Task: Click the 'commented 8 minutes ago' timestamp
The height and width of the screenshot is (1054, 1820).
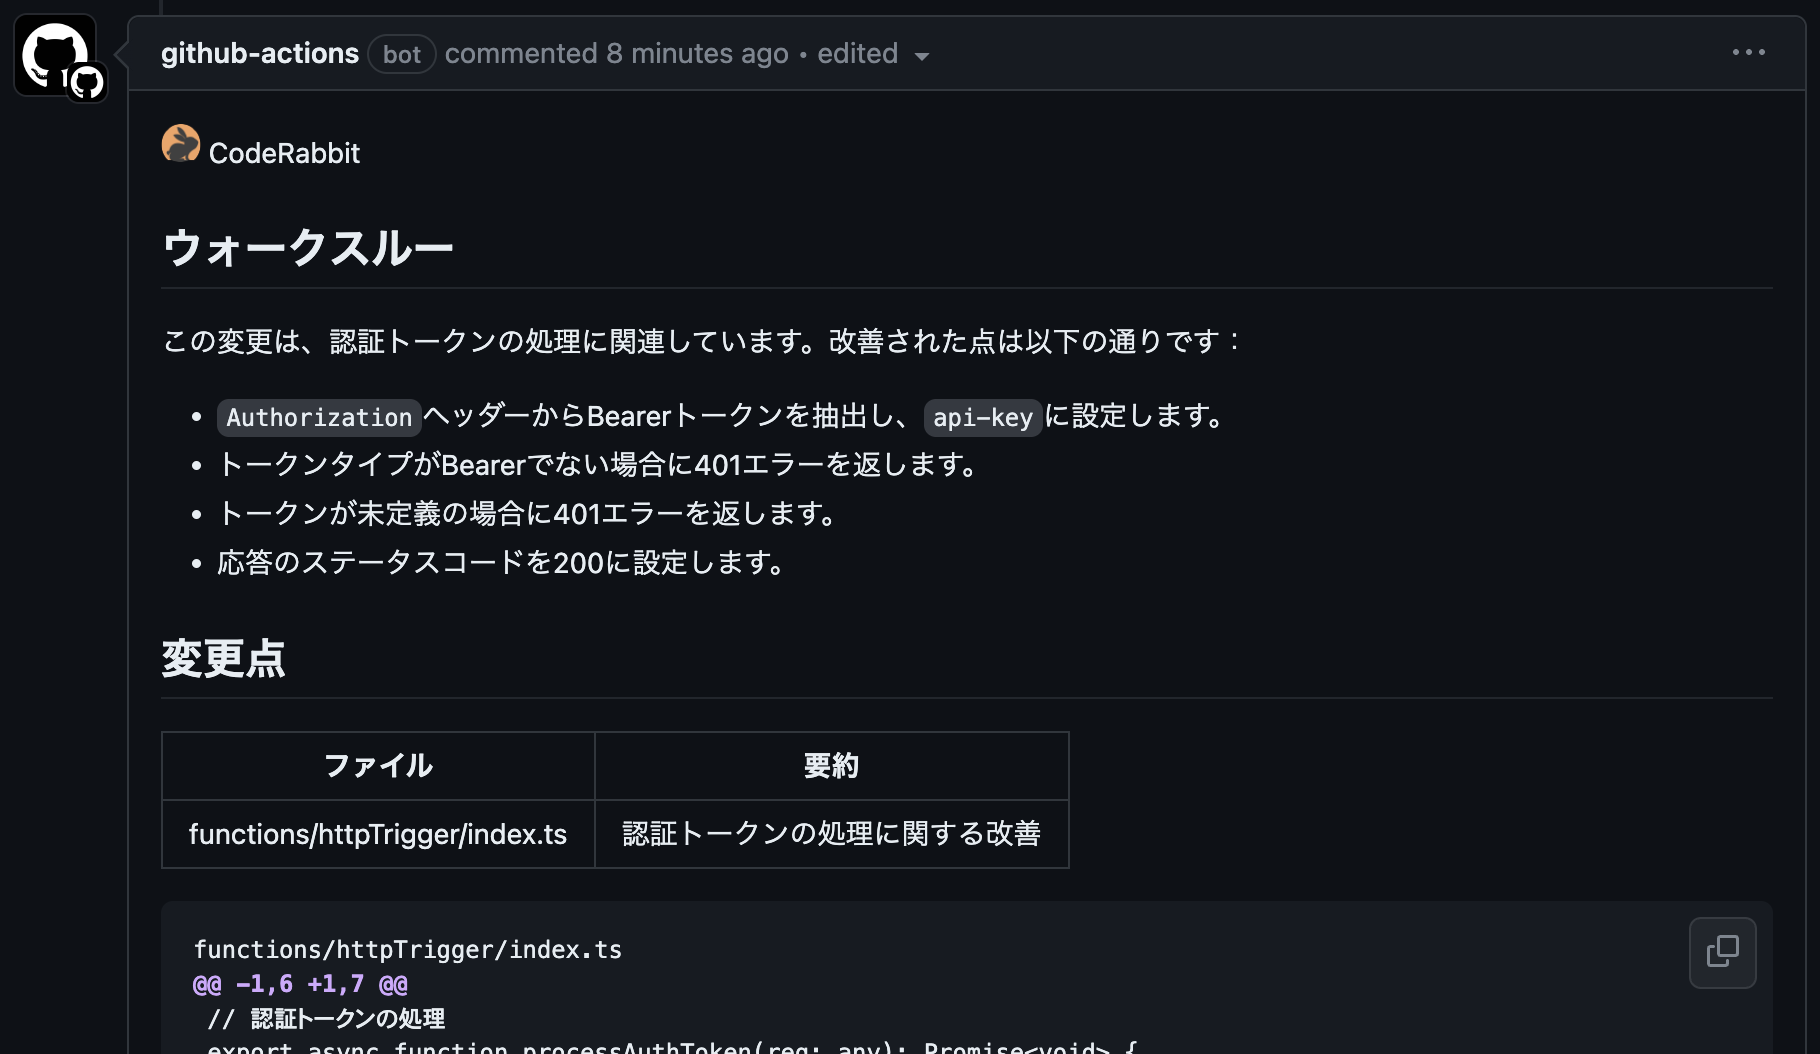Action: tap(616, 53)
